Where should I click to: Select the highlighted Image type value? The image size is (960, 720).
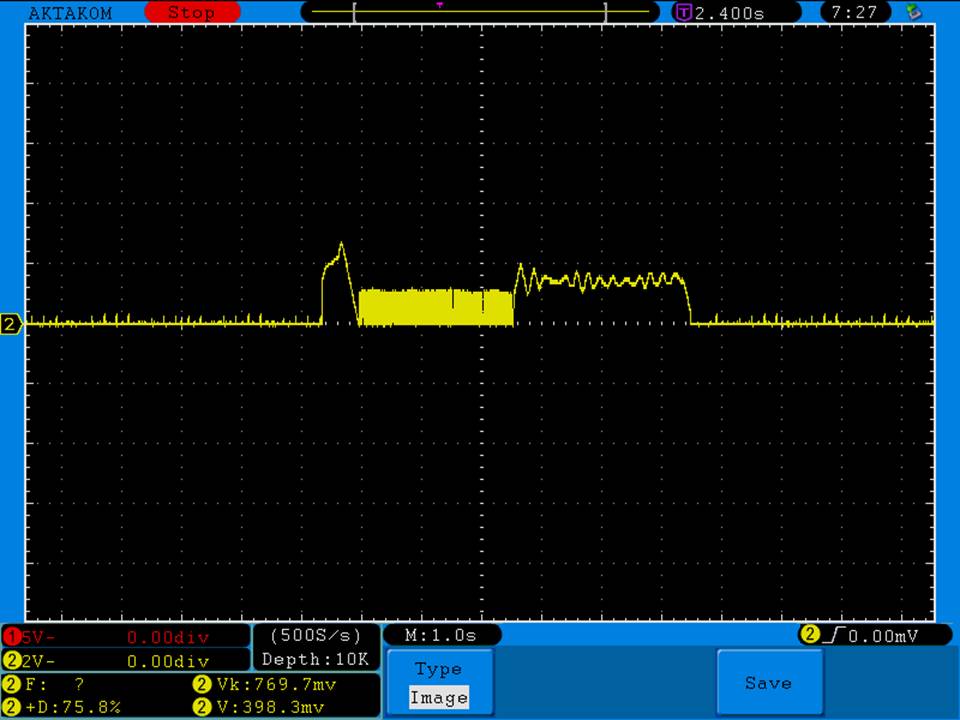pyautogui.click(x=439, y=698)
